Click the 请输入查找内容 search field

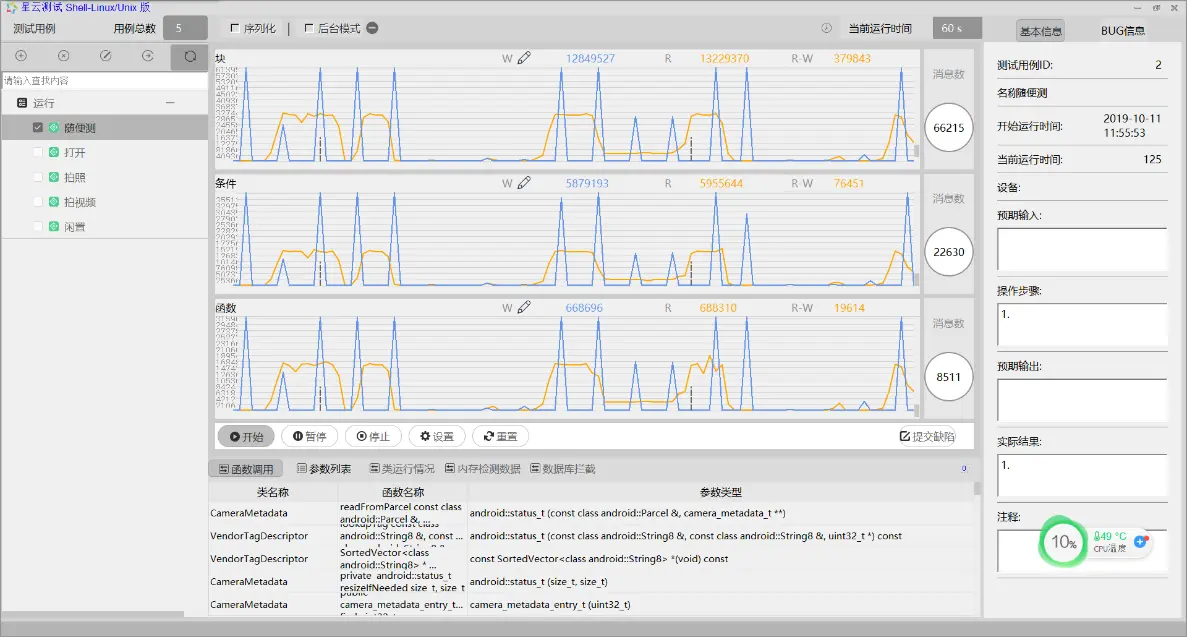[x=104, y=80]
